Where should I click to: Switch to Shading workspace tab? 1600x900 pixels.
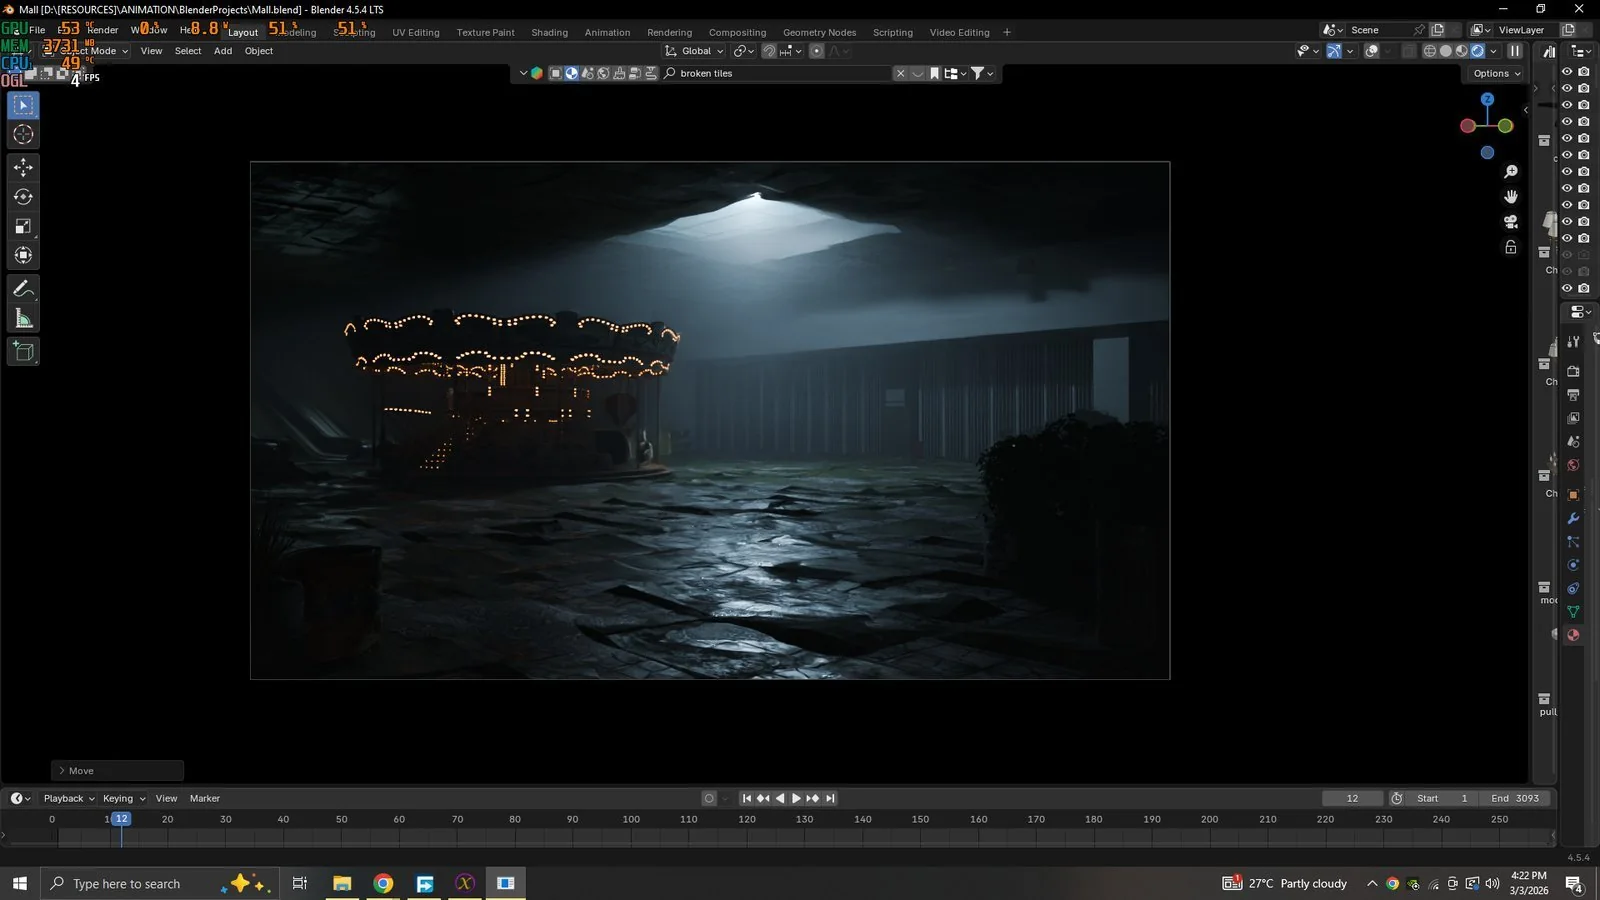tap(549, 32)
